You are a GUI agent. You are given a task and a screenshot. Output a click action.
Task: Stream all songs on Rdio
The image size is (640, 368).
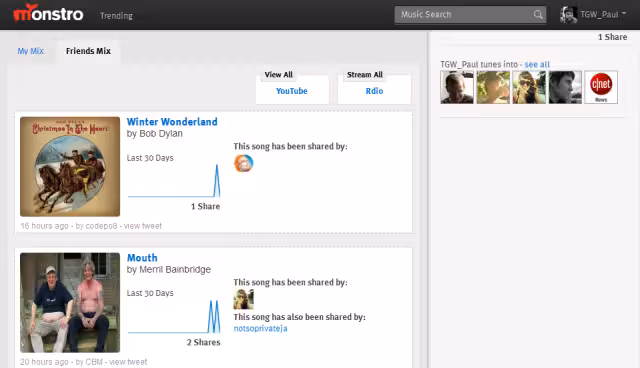coord(374,91)
